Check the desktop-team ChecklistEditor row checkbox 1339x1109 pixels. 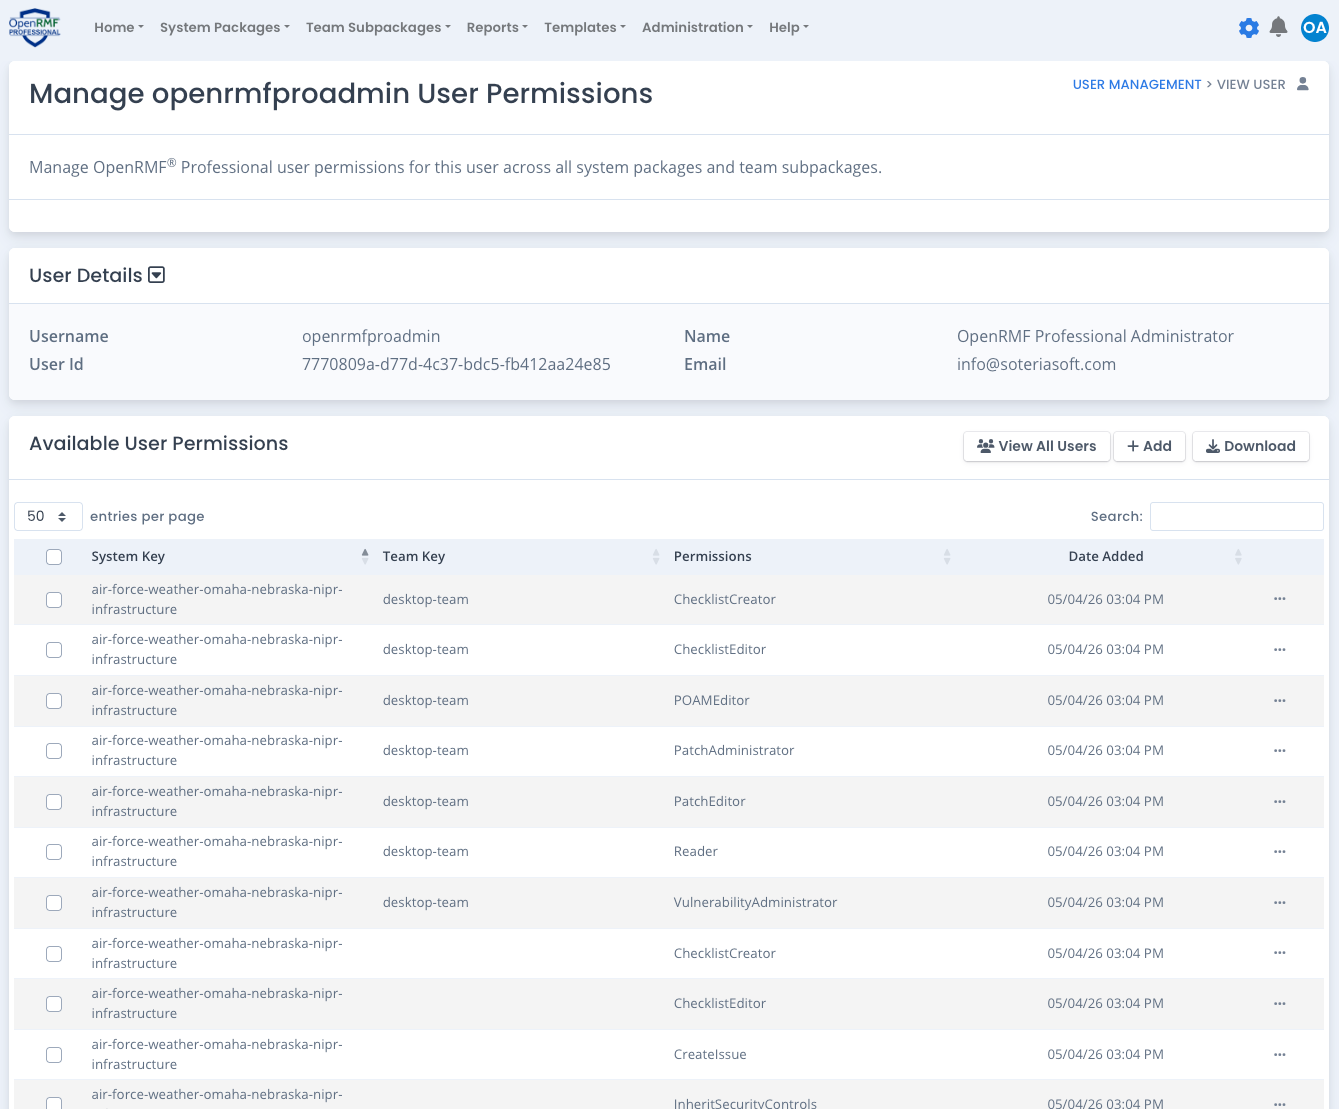[54, 650]
